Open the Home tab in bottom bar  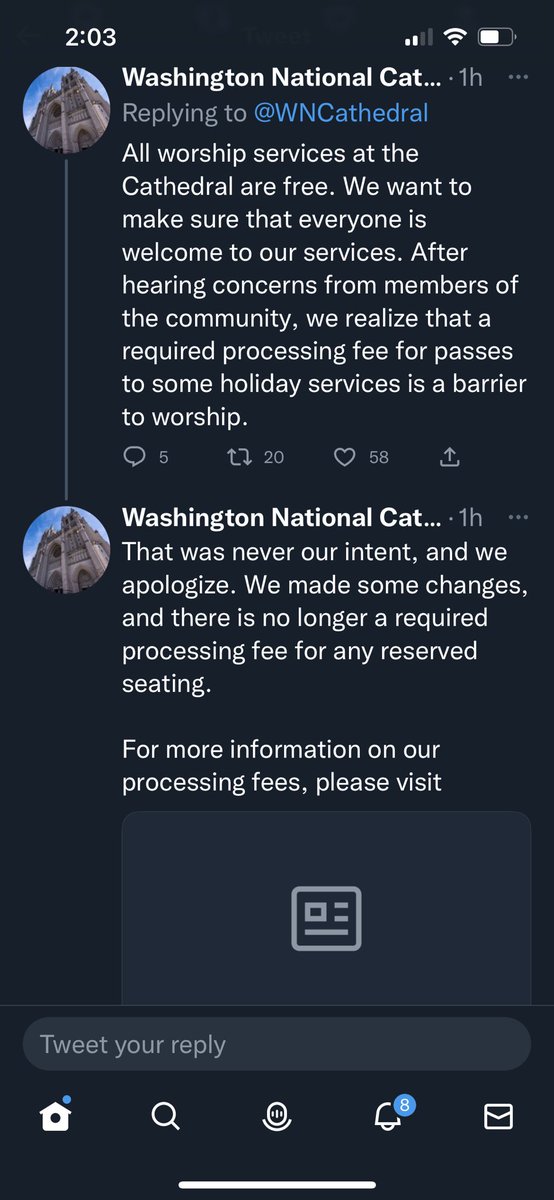pos(57,1116)
